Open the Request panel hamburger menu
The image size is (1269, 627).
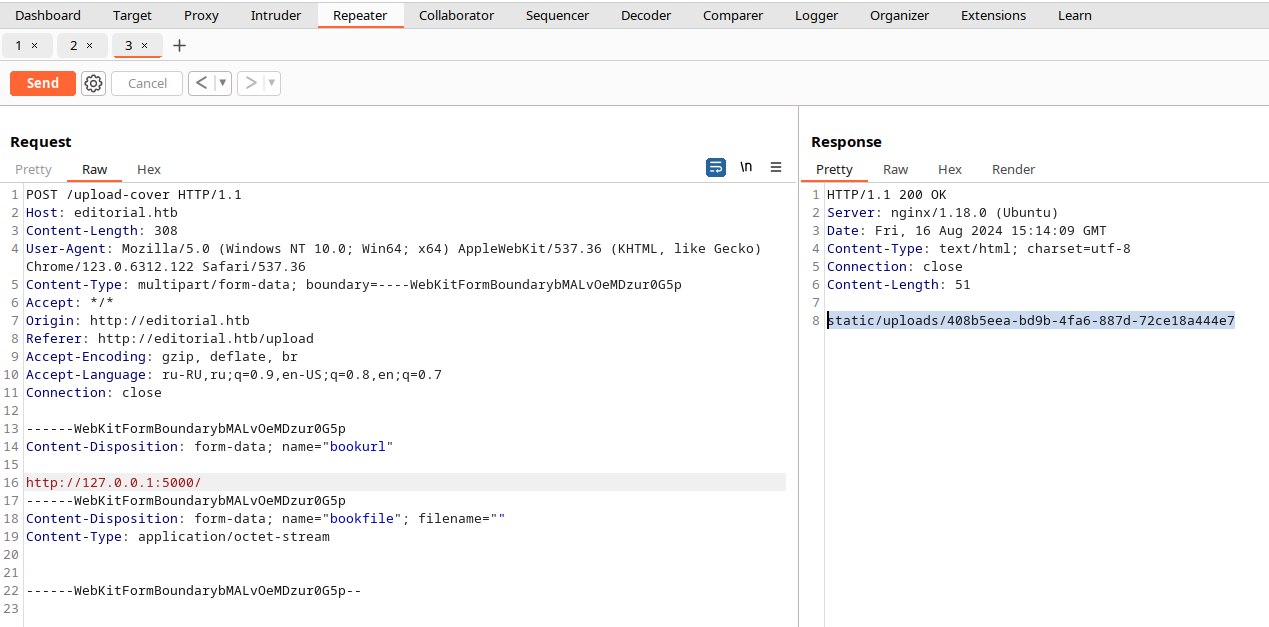point(776,167)
